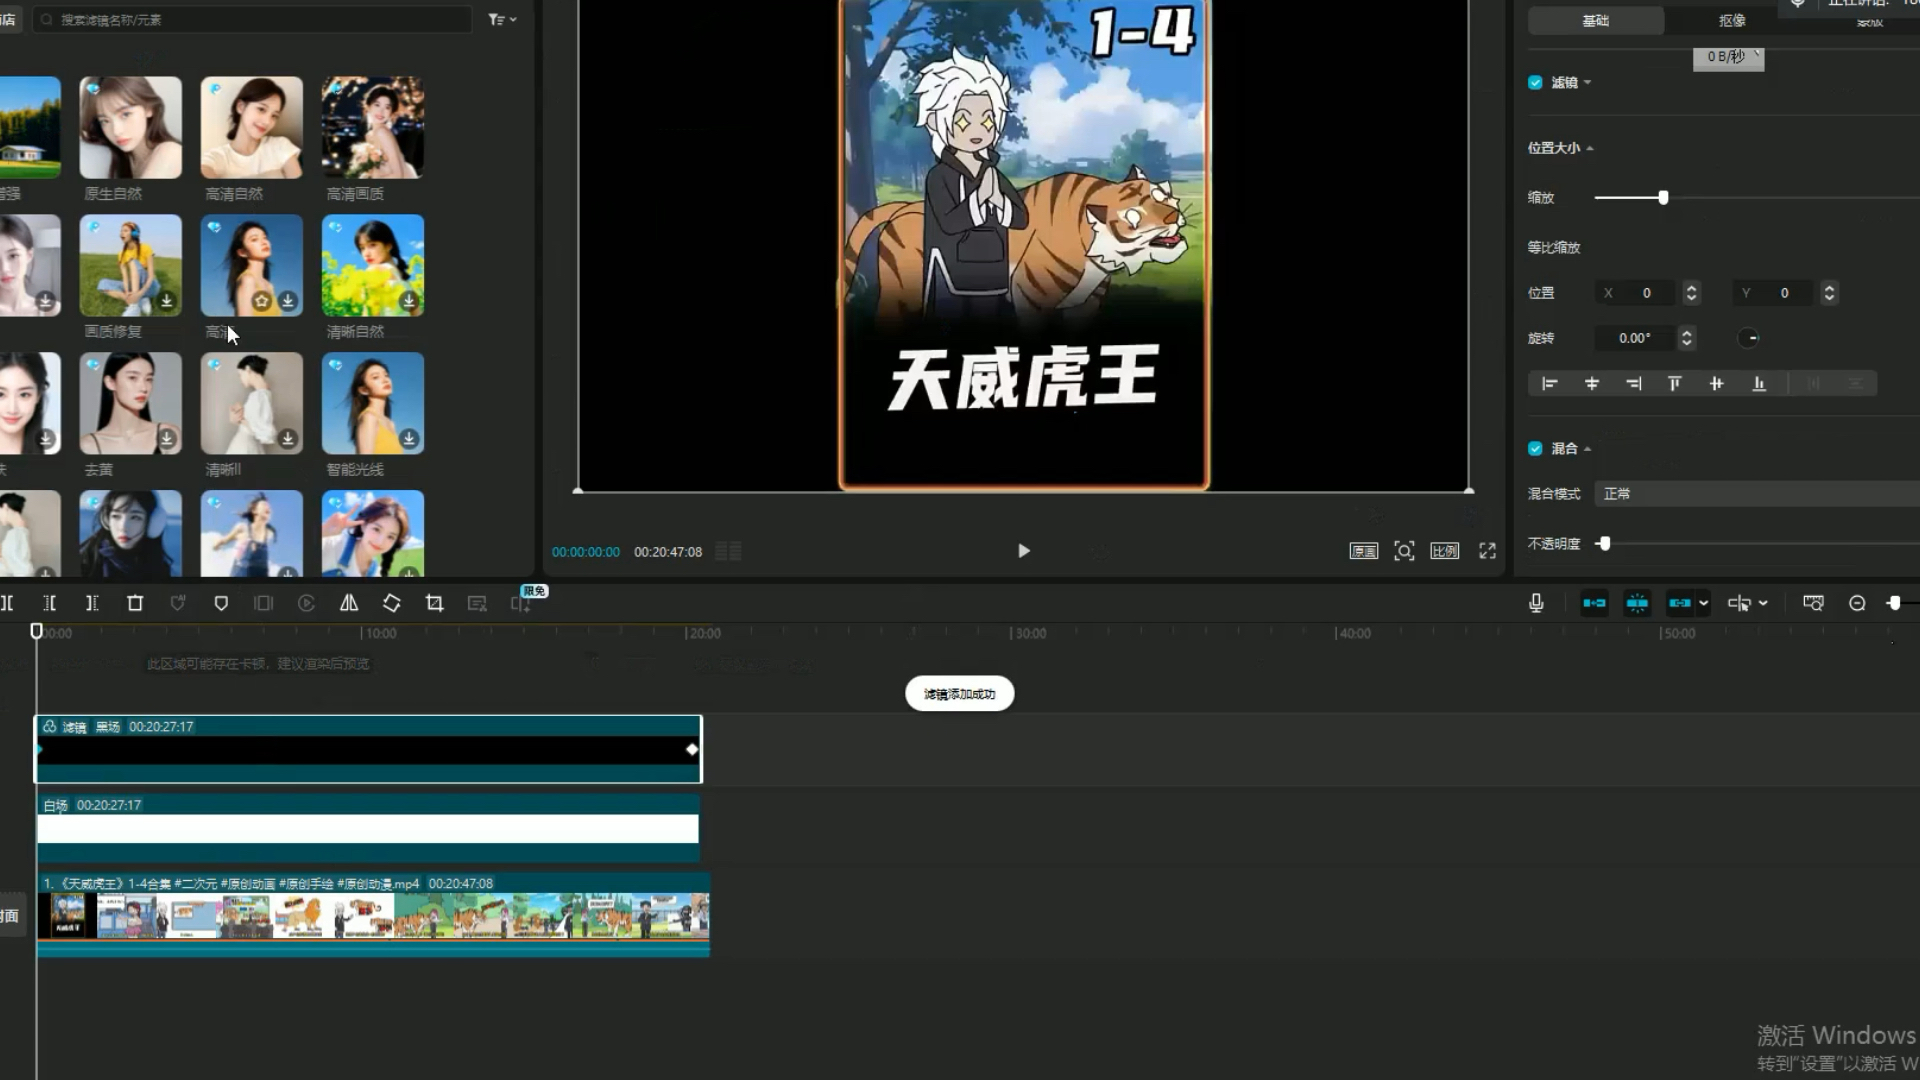
Task: Open the filter sort dropdown beside search
Action: 502,19
